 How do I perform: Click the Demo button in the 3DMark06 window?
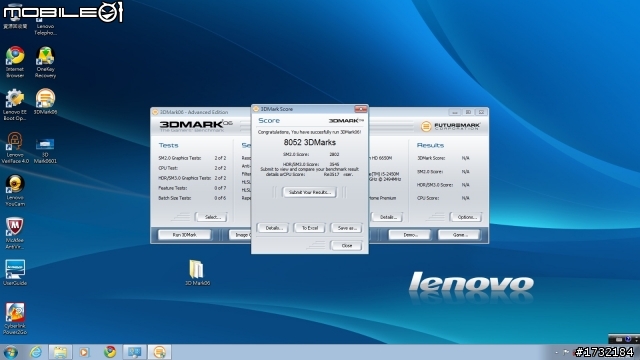coord(409,235)
